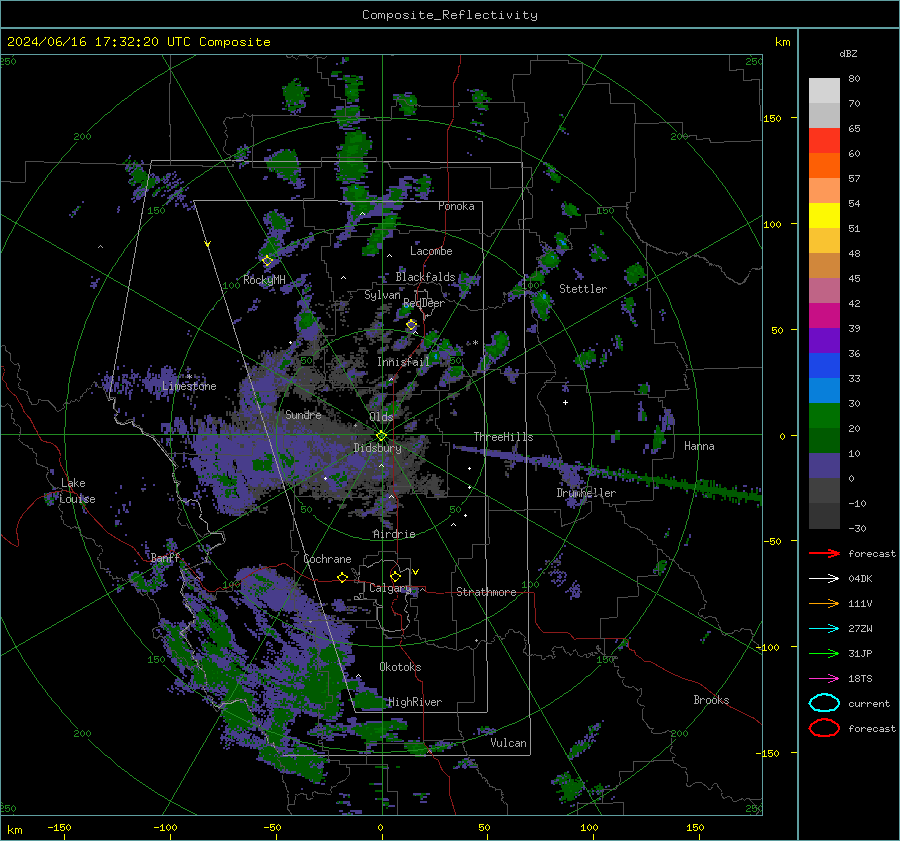Pick the slate purple 0-10 dBZ swatch

click(824, 466)
